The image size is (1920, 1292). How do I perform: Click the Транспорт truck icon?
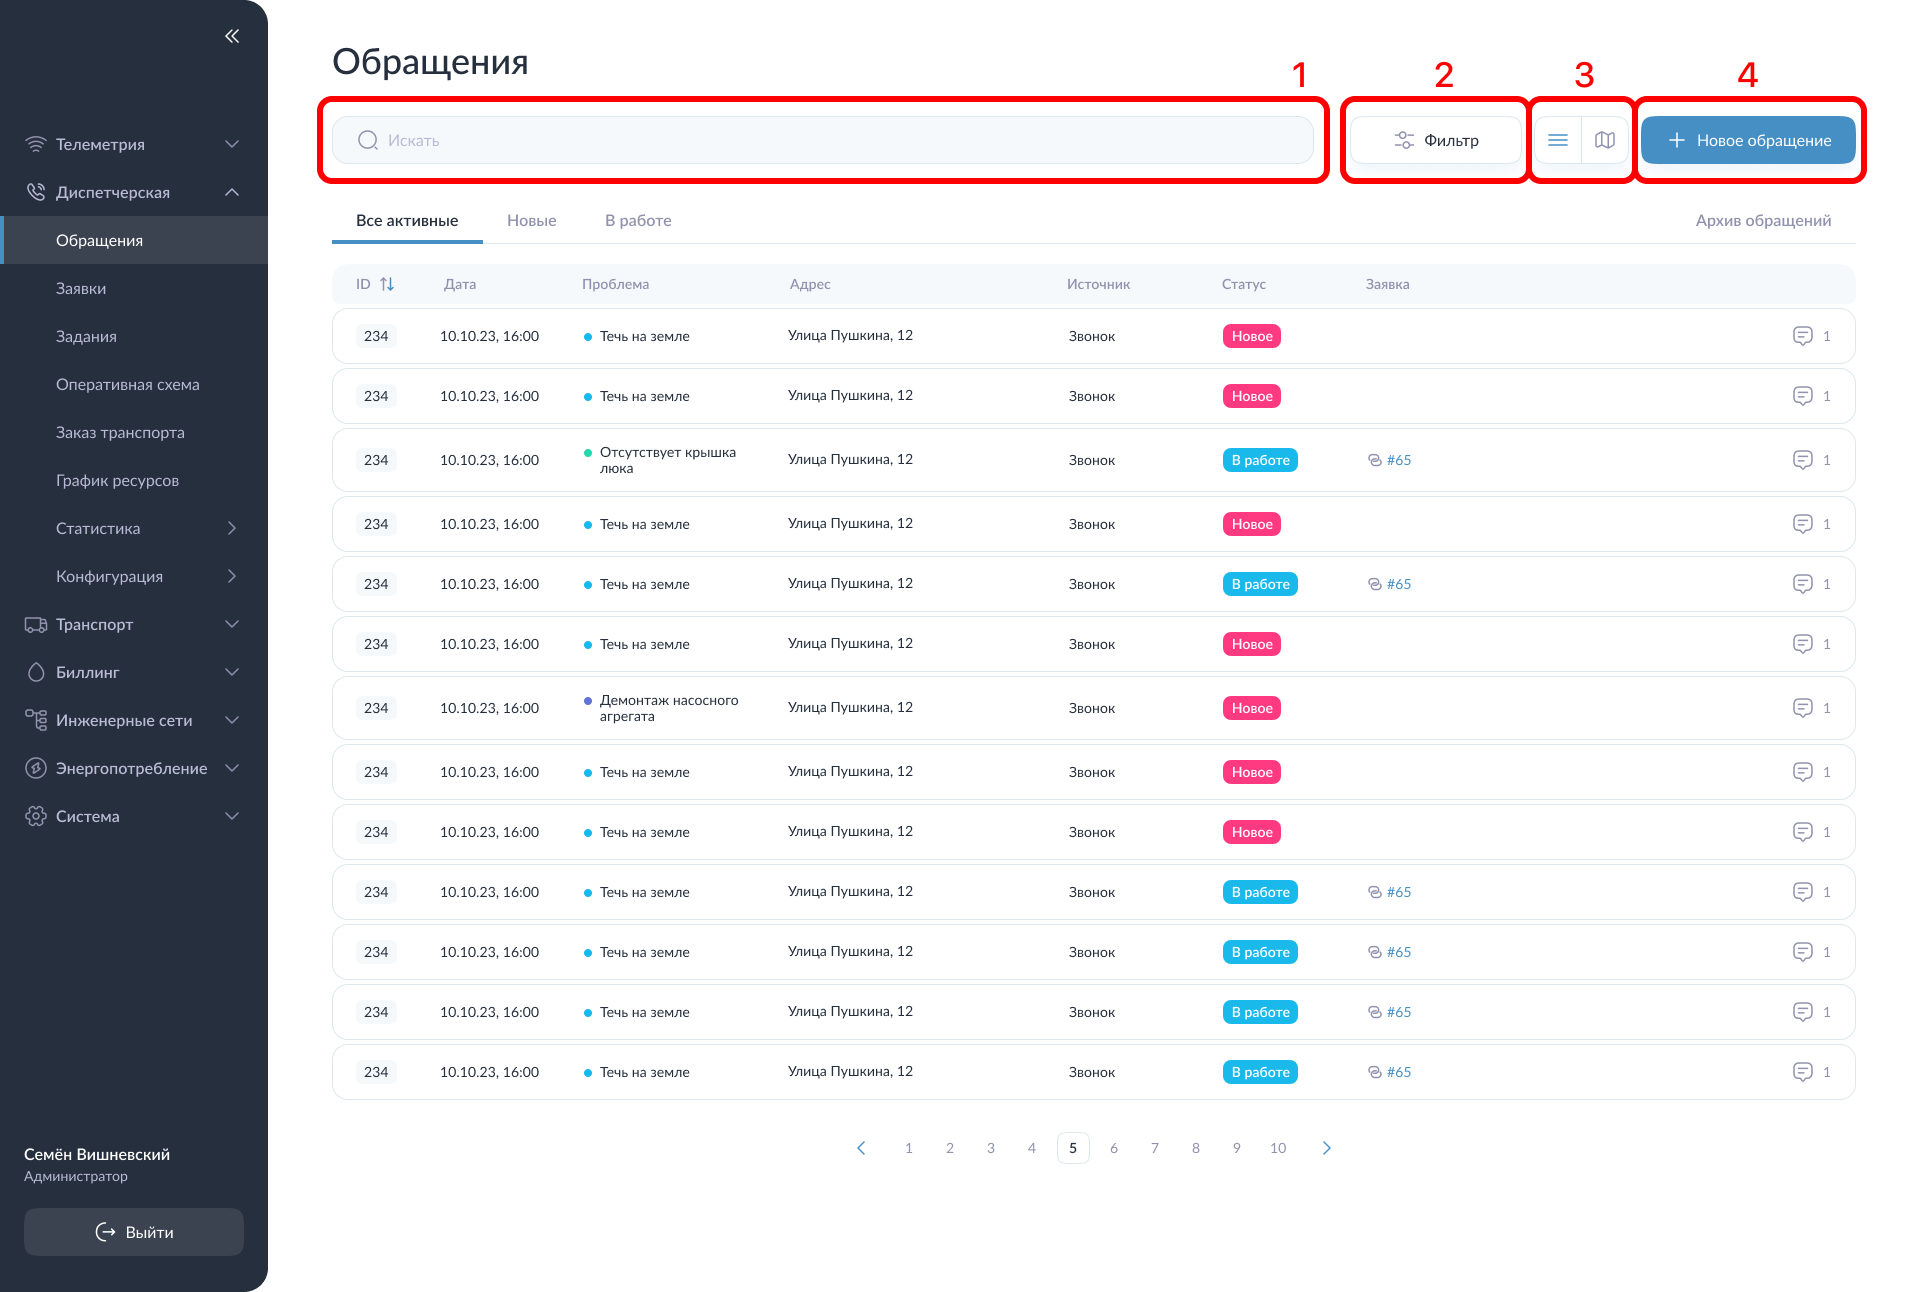[x=36, y=624]
